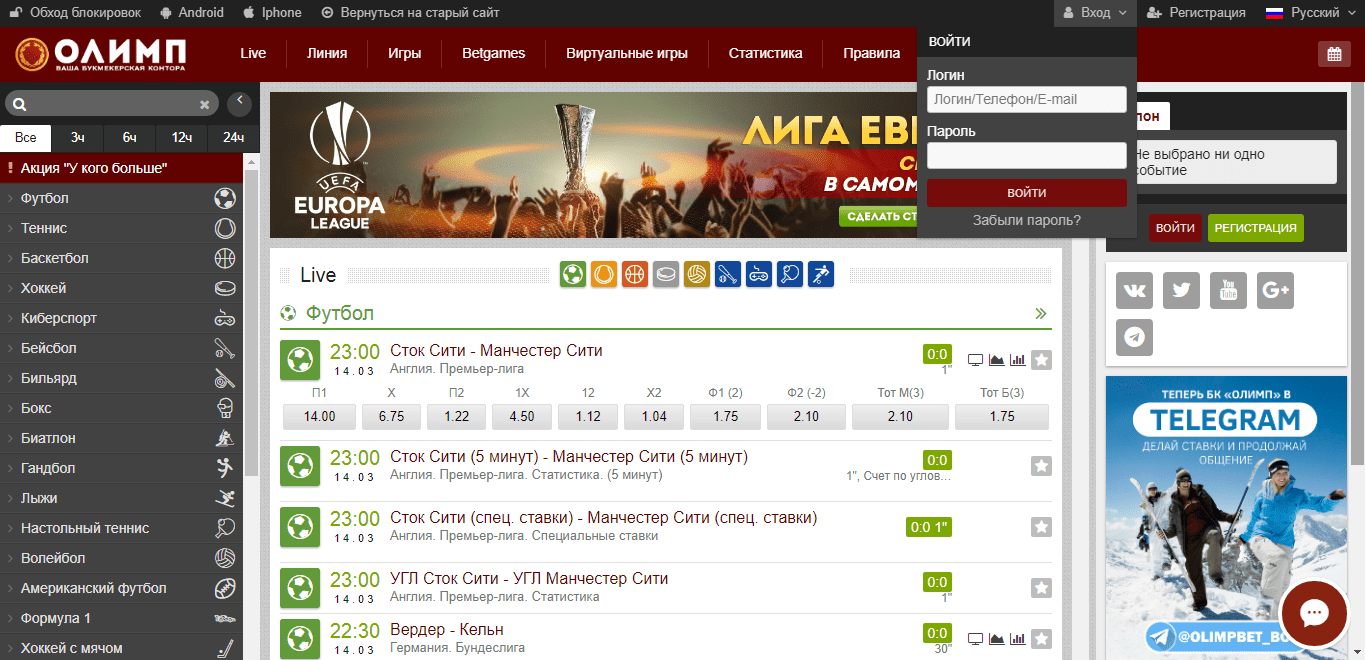
Task: Toggle favorite star for Вердер - Кельн
Action: tap(1041, 639)
